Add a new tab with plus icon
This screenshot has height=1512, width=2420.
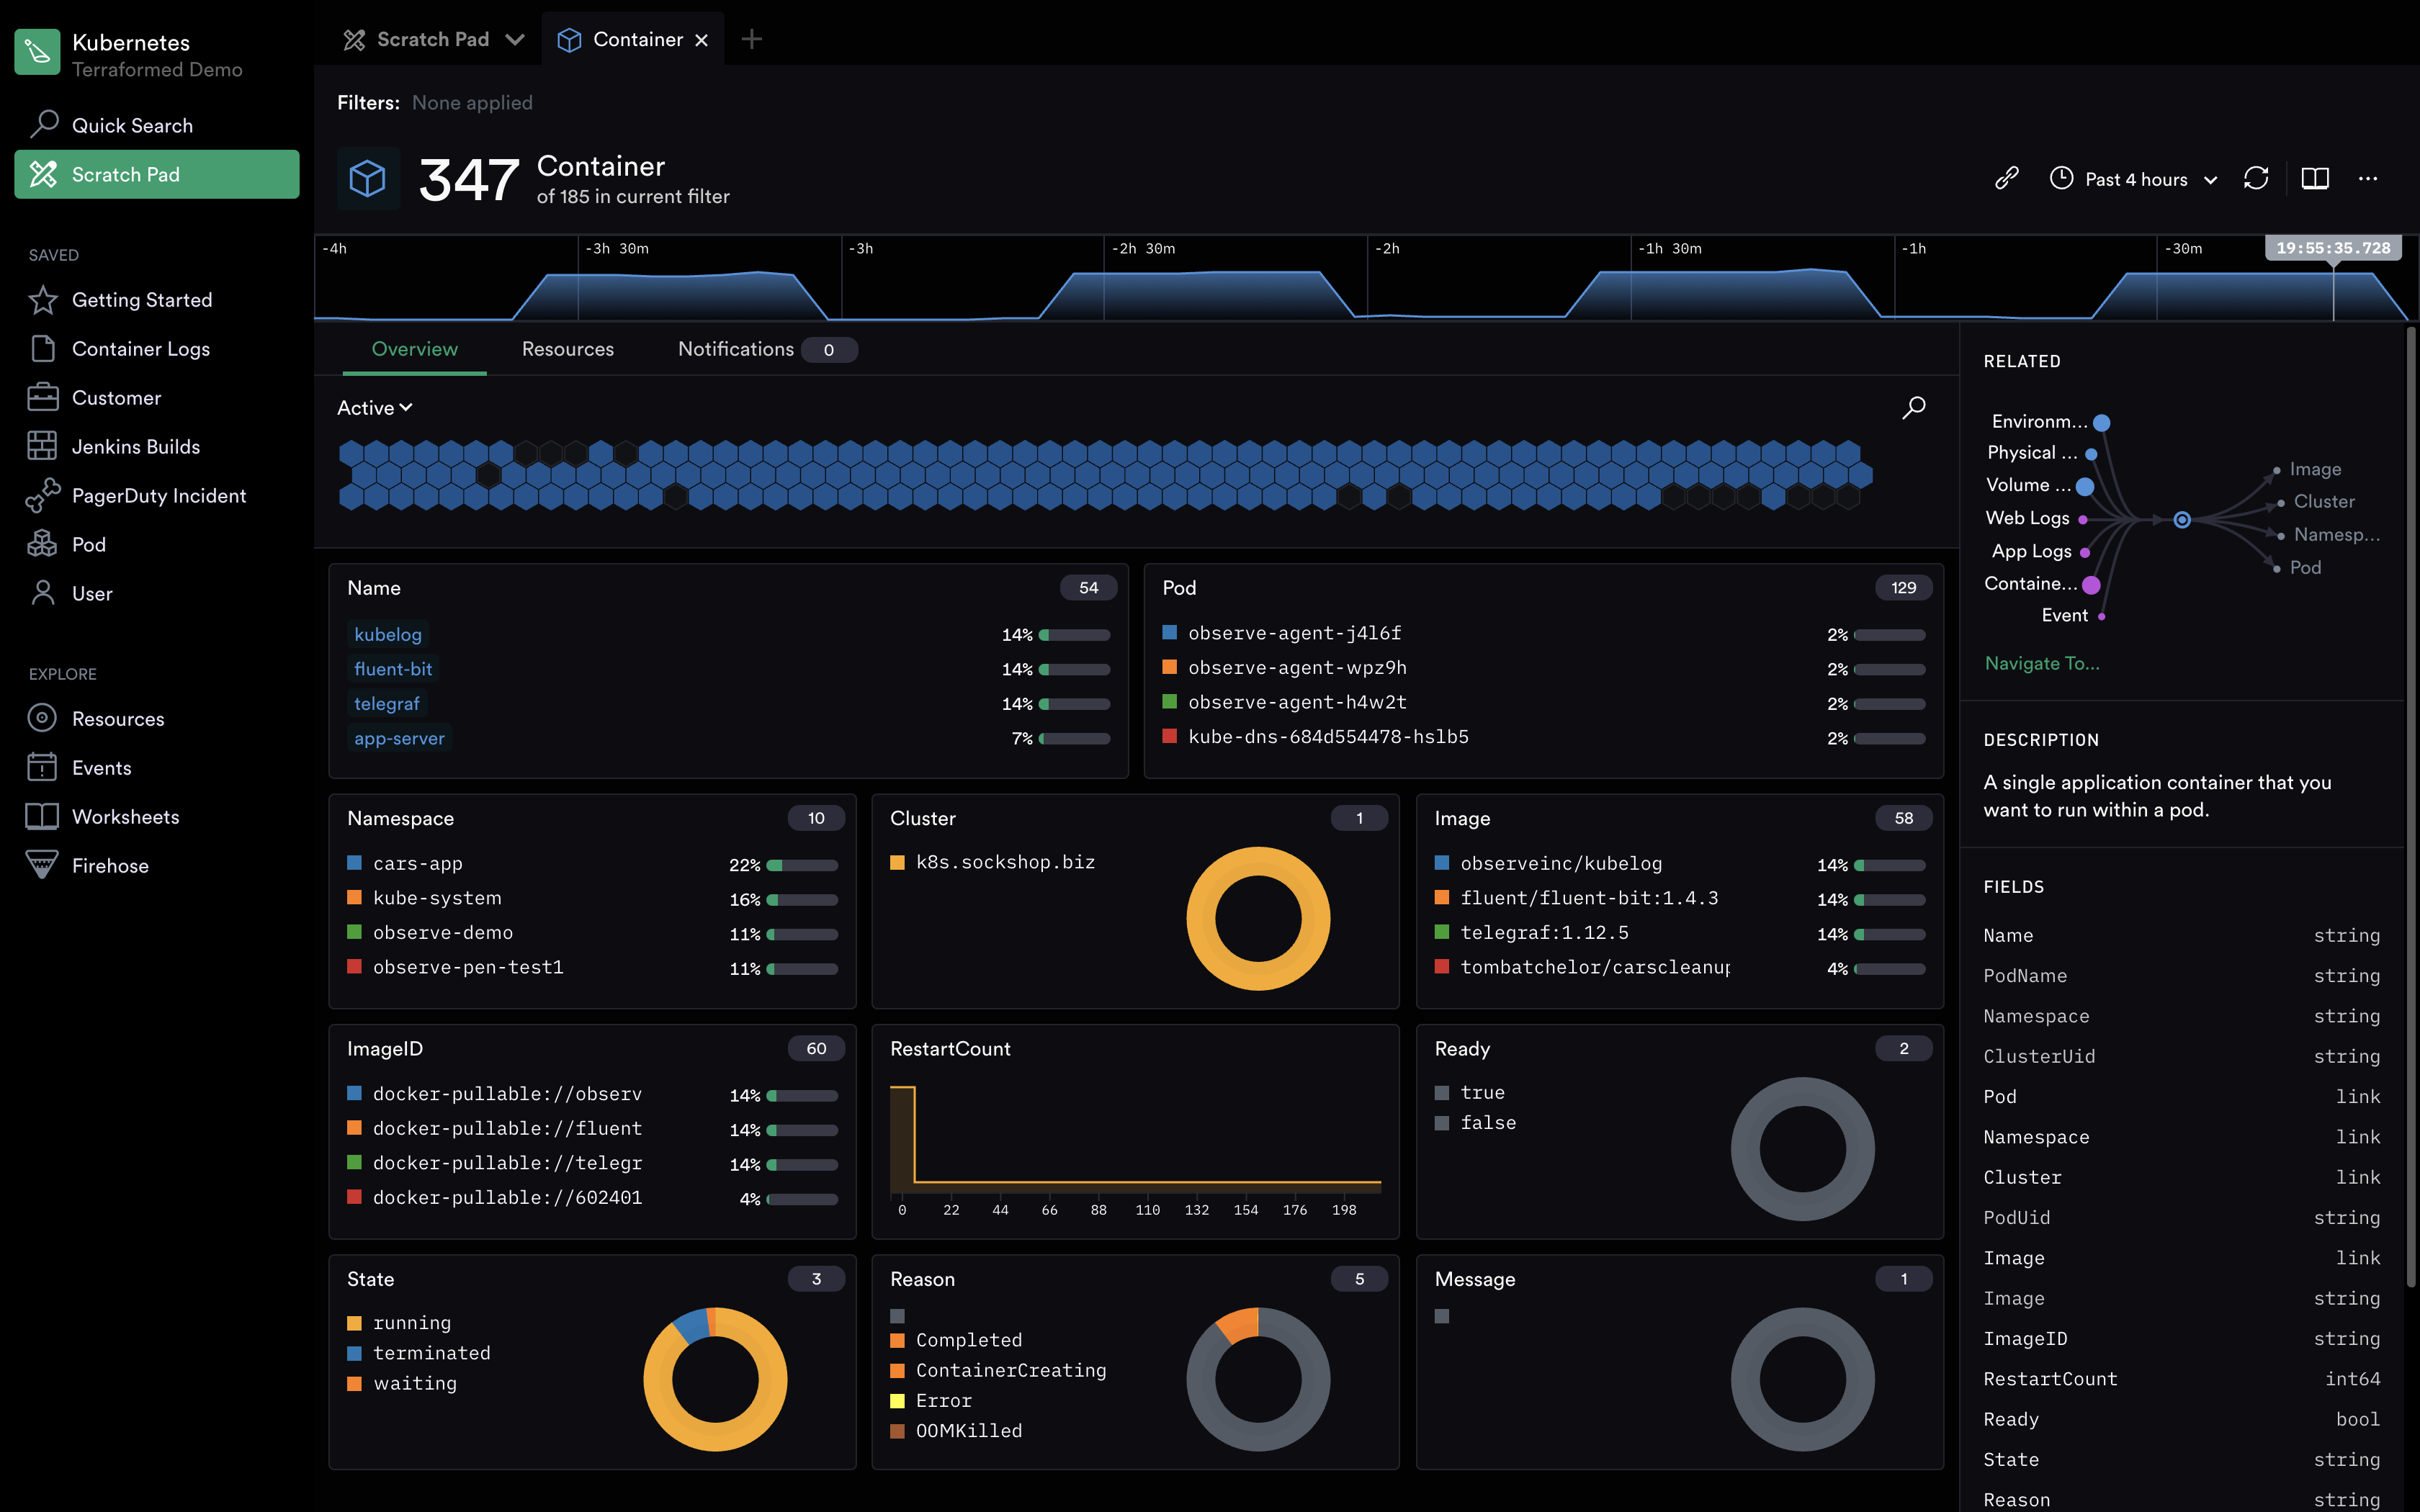752,40
